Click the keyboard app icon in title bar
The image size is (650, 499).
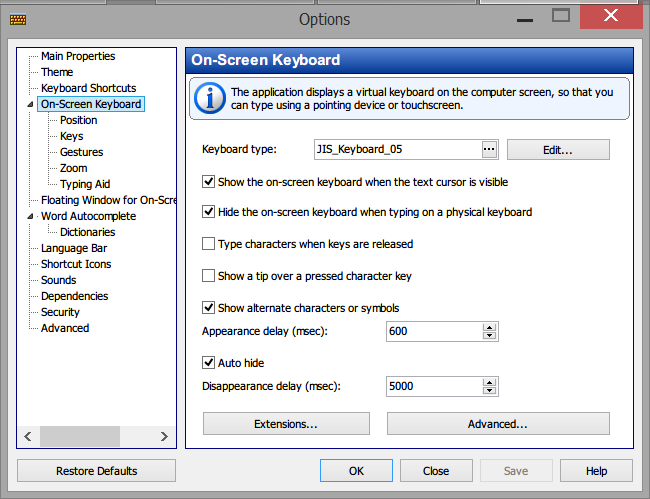coord(18,19)
